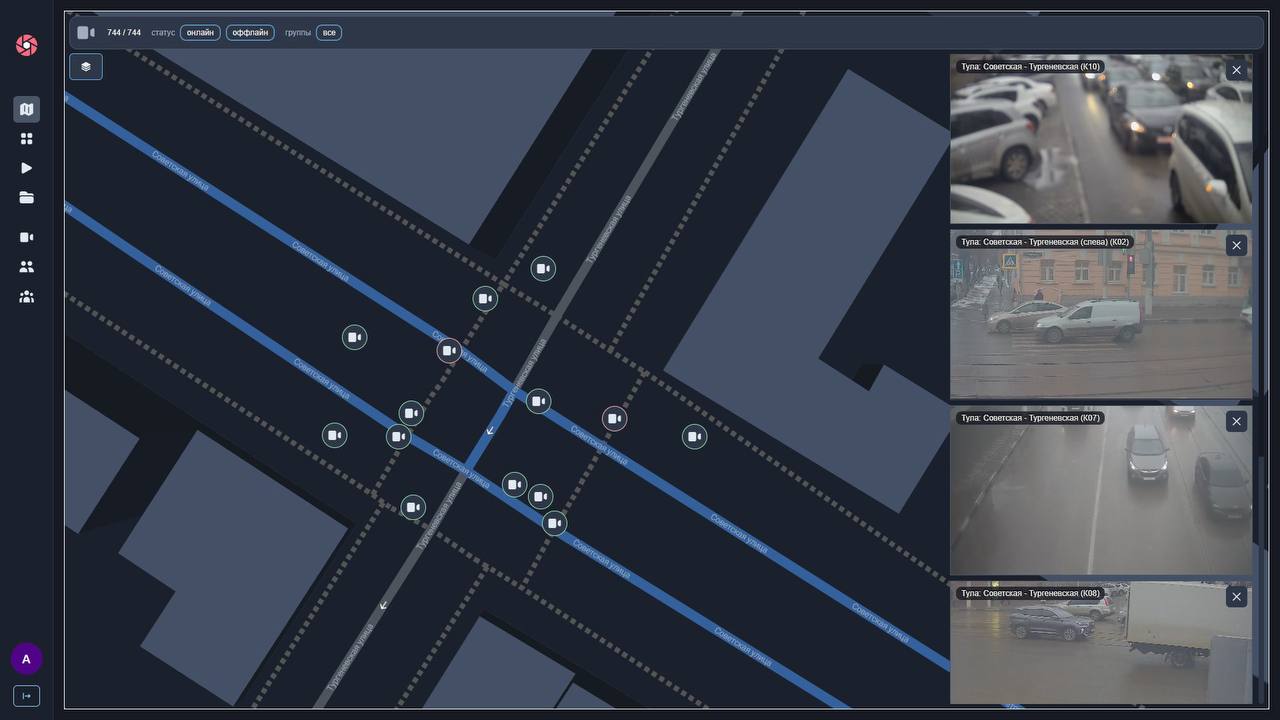The width and height of the screenshot is (1280, 720).
Task: Open the map view in the sidebar
Action: point(27,109)
